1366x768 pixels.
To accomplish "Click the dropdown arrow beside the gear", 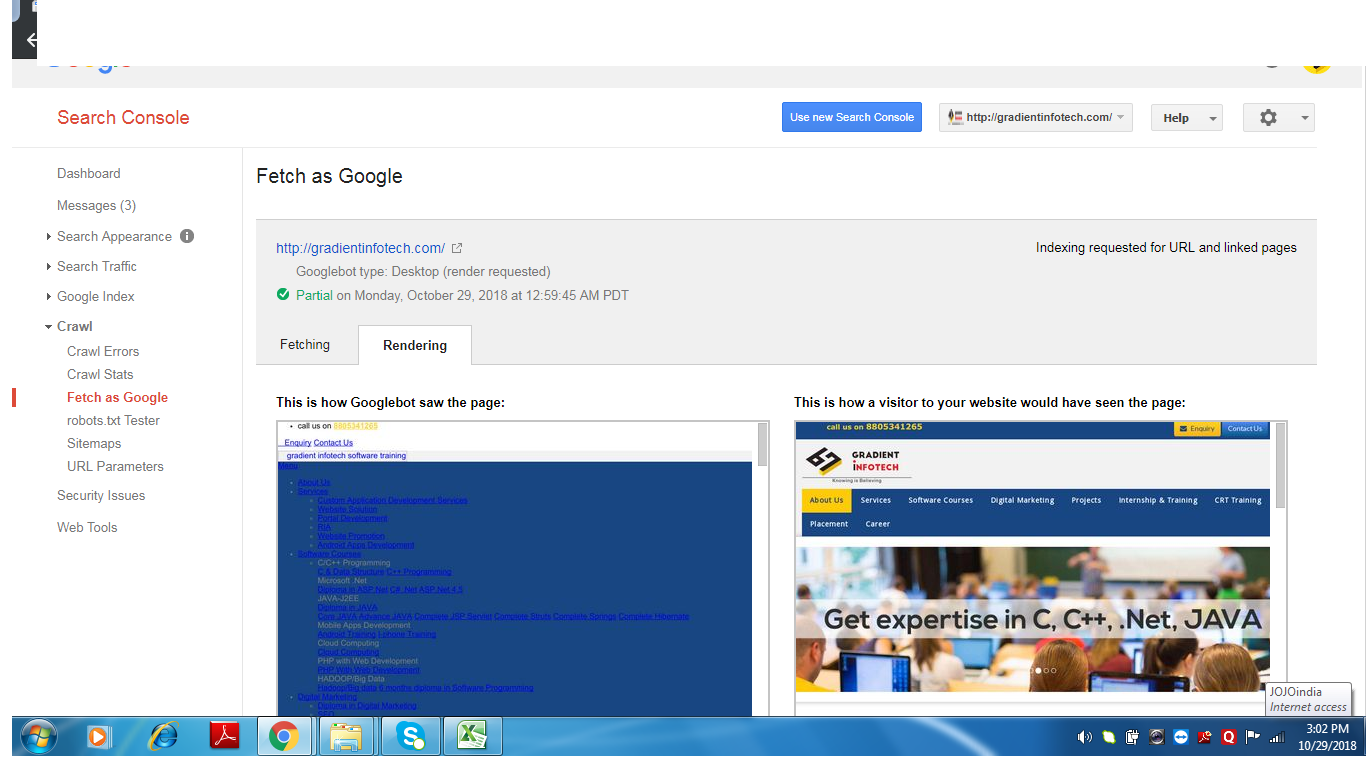I will 1305,118.
